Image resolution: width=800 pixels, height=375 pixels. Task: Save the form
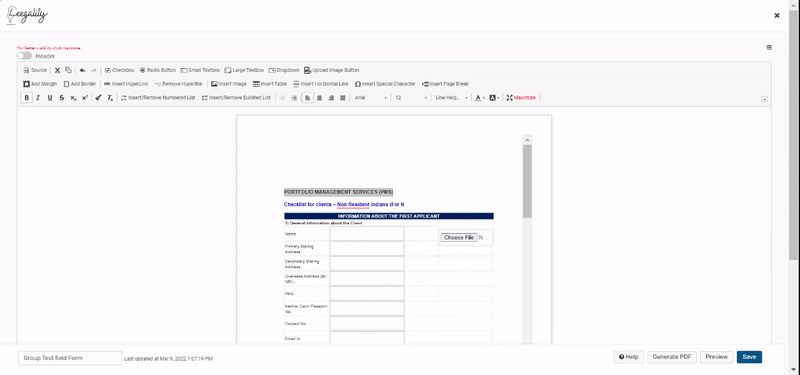[749, 357]
